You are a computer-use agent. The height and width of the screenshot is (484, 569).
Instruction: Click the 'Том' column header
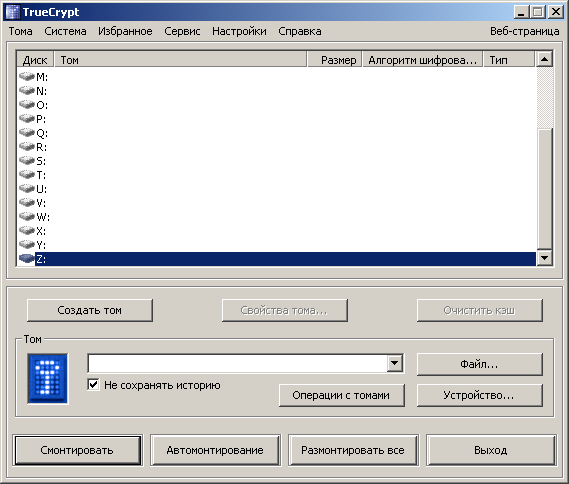(x=181, y=60)
